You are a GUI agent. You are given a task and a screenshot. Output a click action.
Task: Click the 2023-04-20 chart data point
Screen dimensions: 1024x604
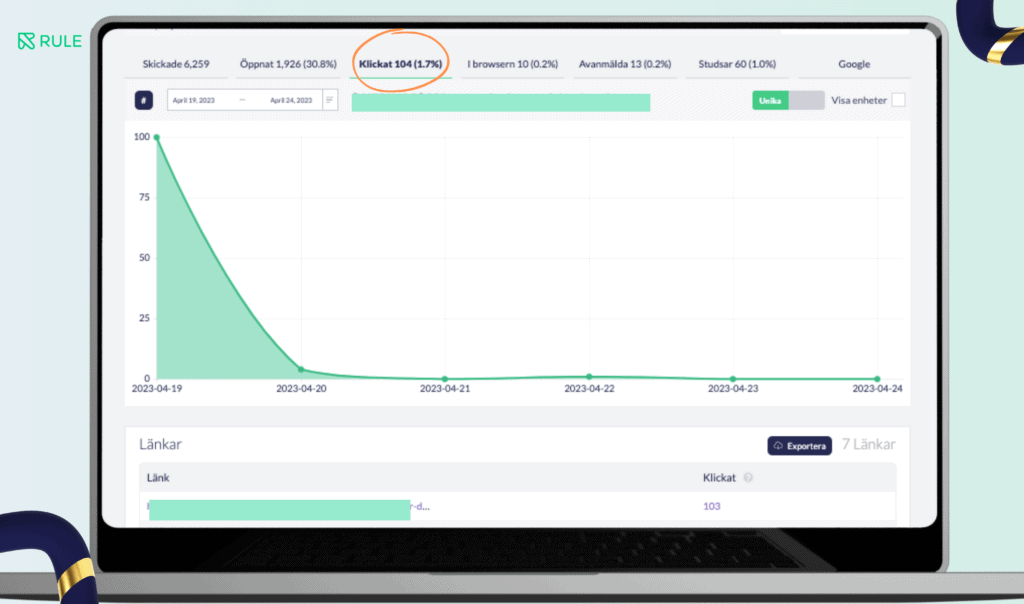tap(301, 369)
